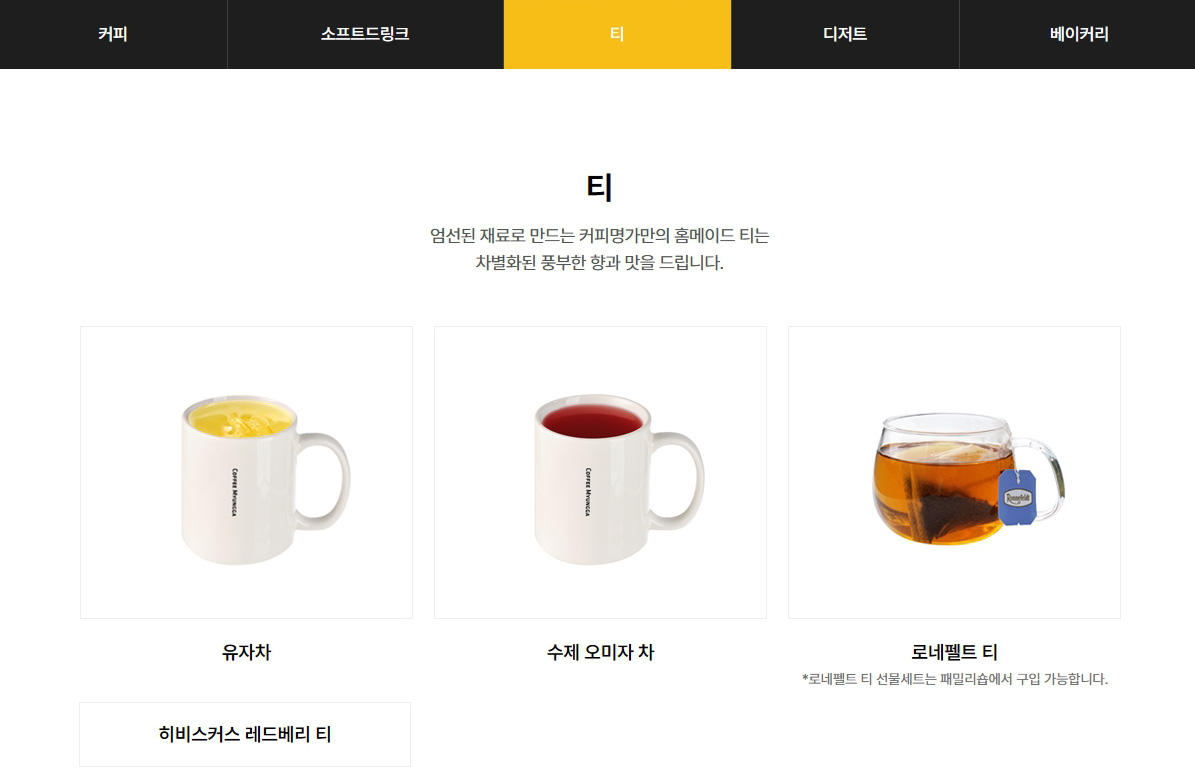Go to the 디저트 tab

[x=844, y=34]
